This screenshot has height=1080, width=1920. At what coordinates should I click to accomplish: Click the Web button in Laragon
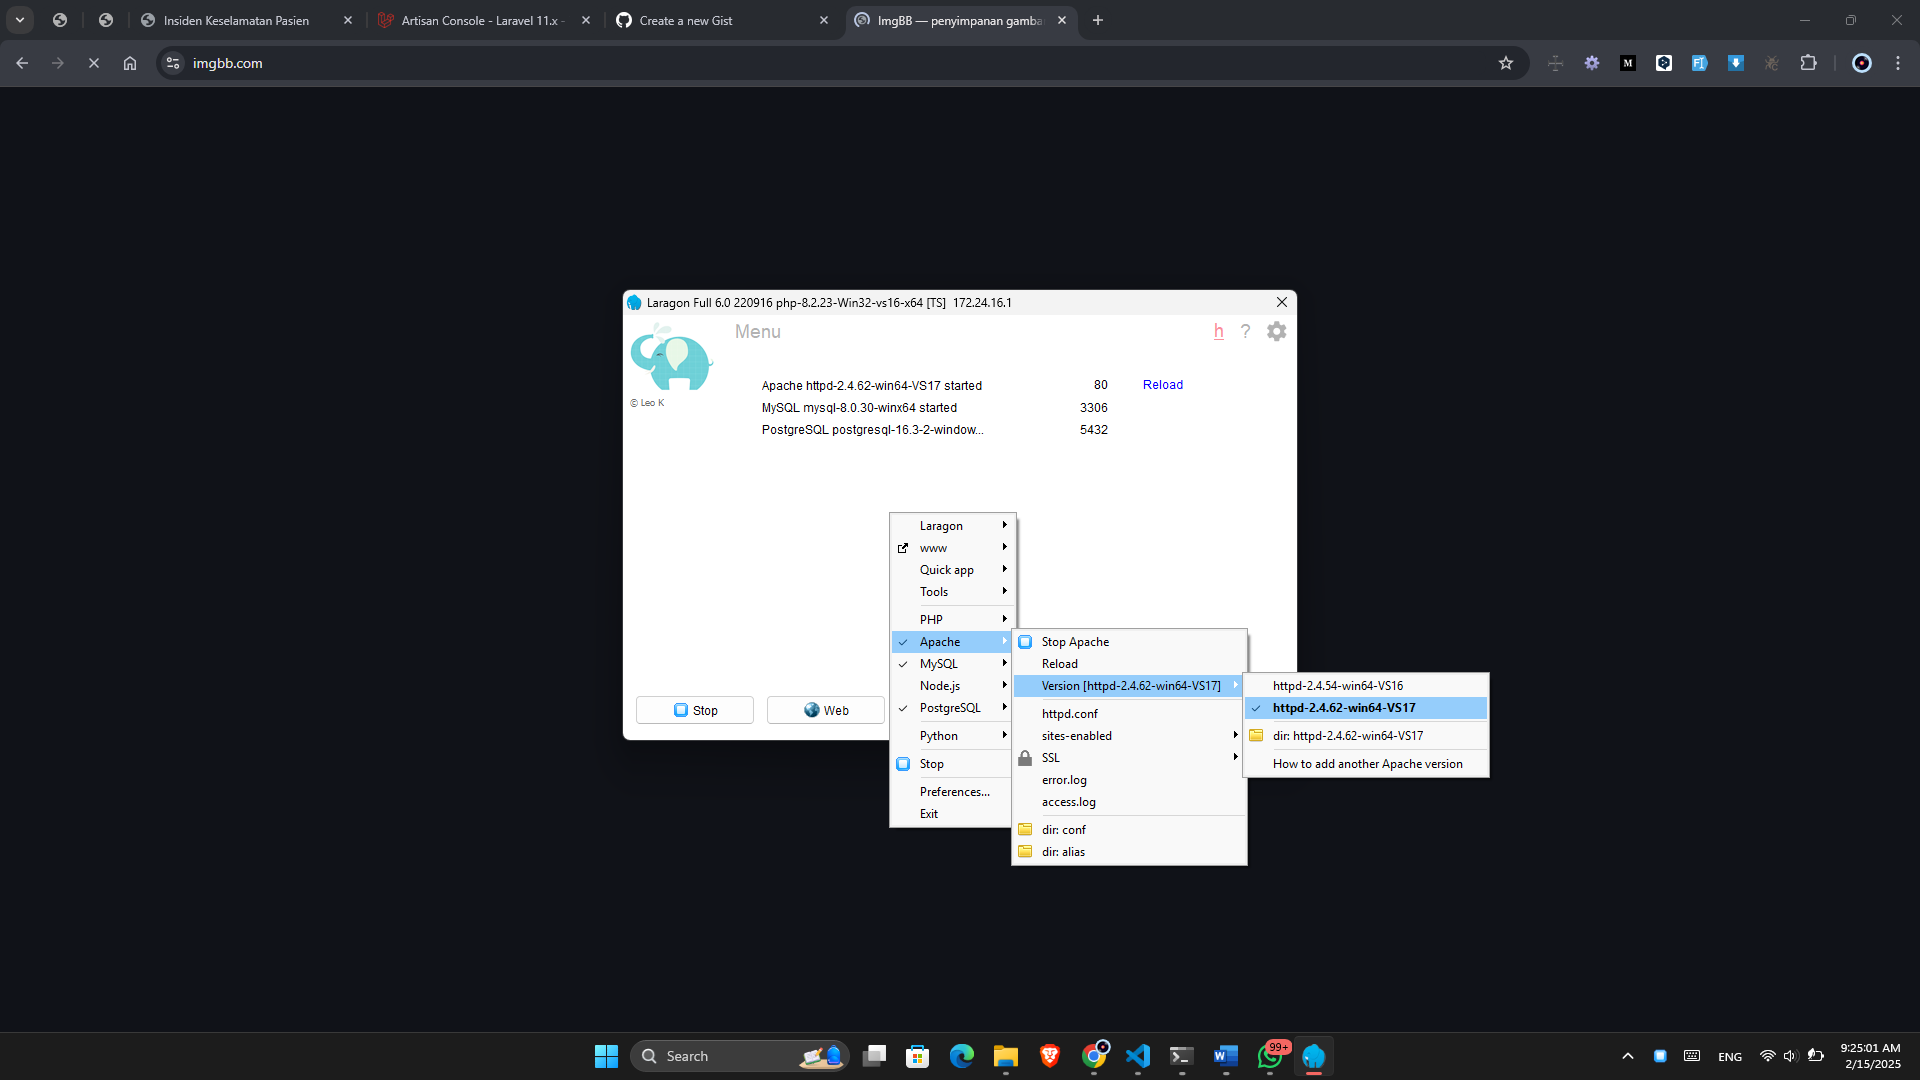826,710
